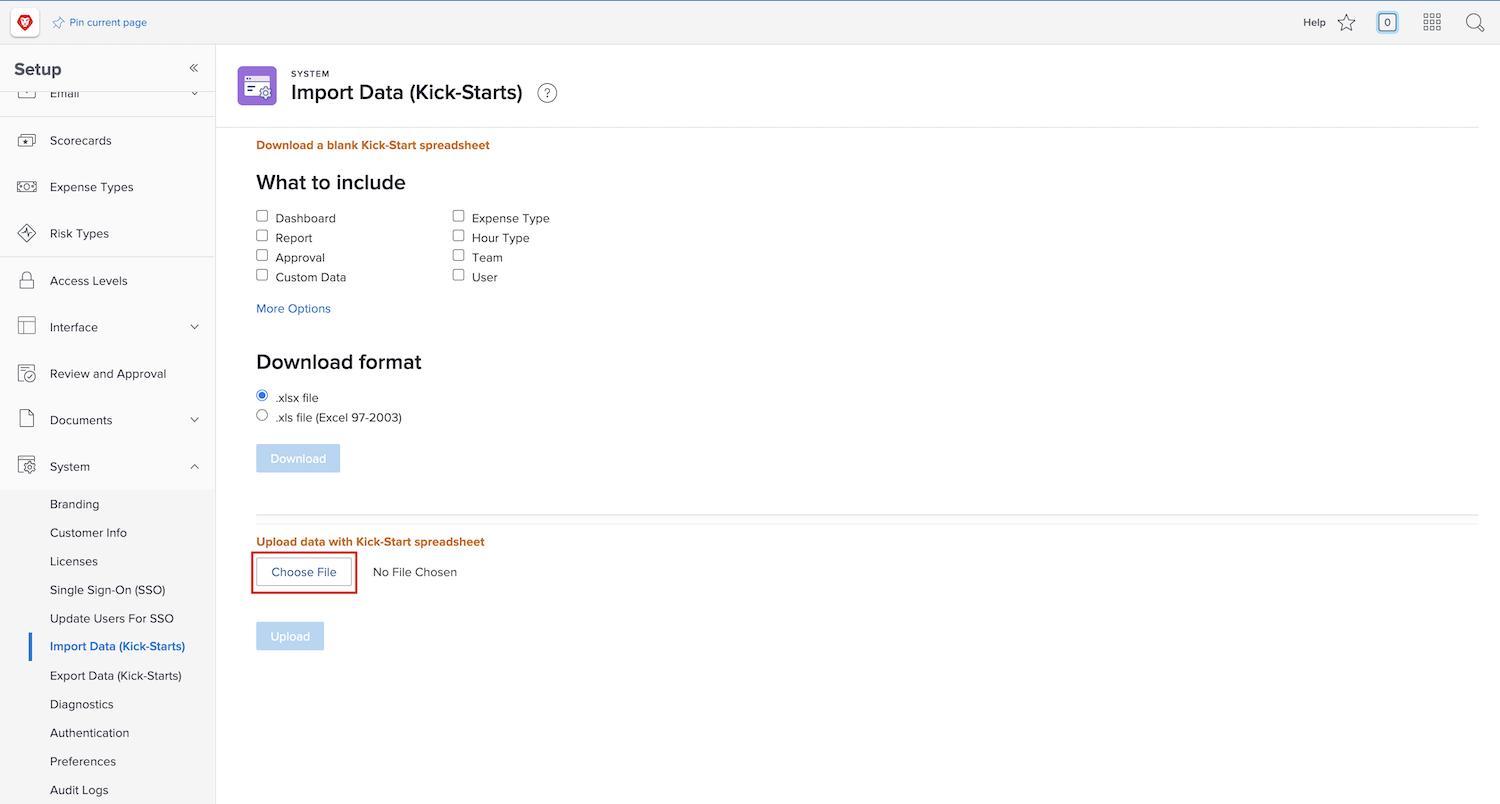Expand the Interface sidebar section

(194, 326)
